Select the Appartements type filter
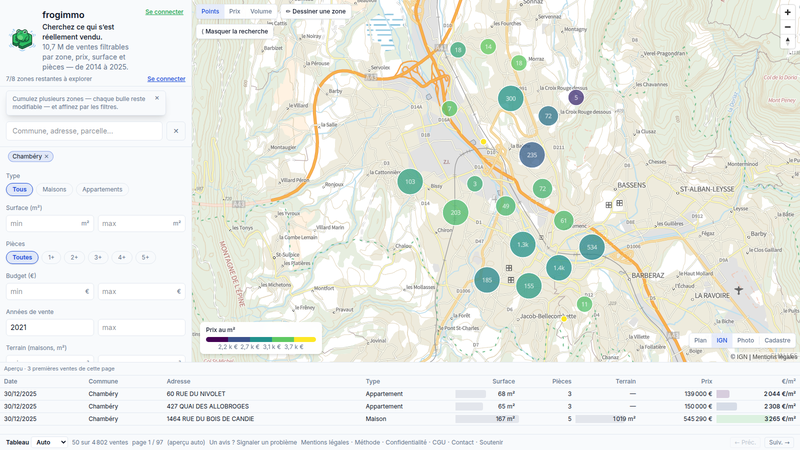 pos(102,189)
